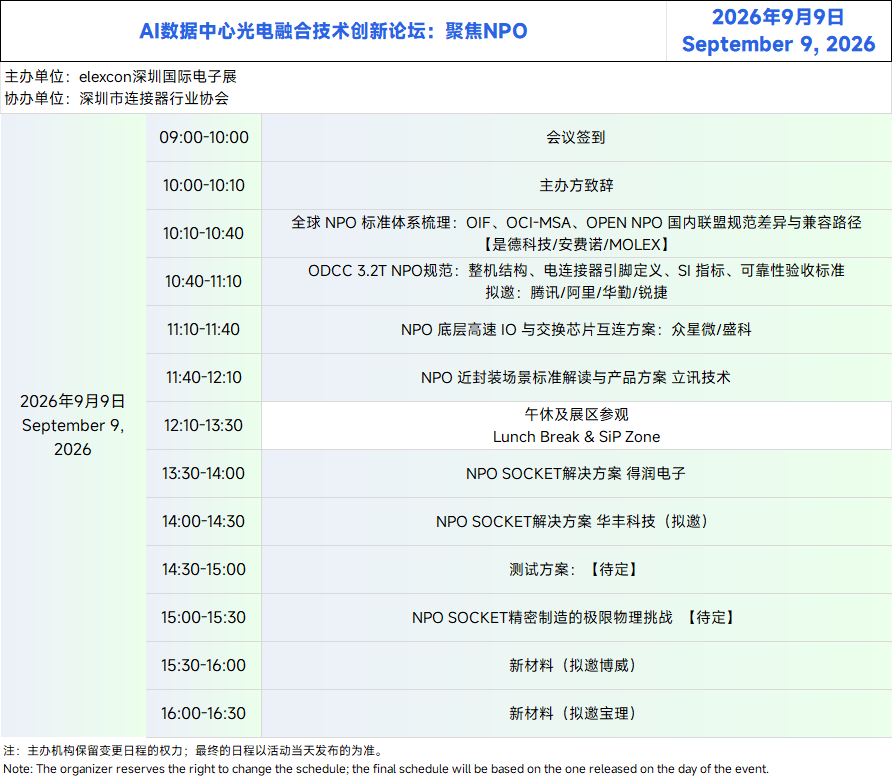Image resolution: width=893 pixels, height=784 pixels.
Task: Click the session '会议签到'
Action: [576, 137]
